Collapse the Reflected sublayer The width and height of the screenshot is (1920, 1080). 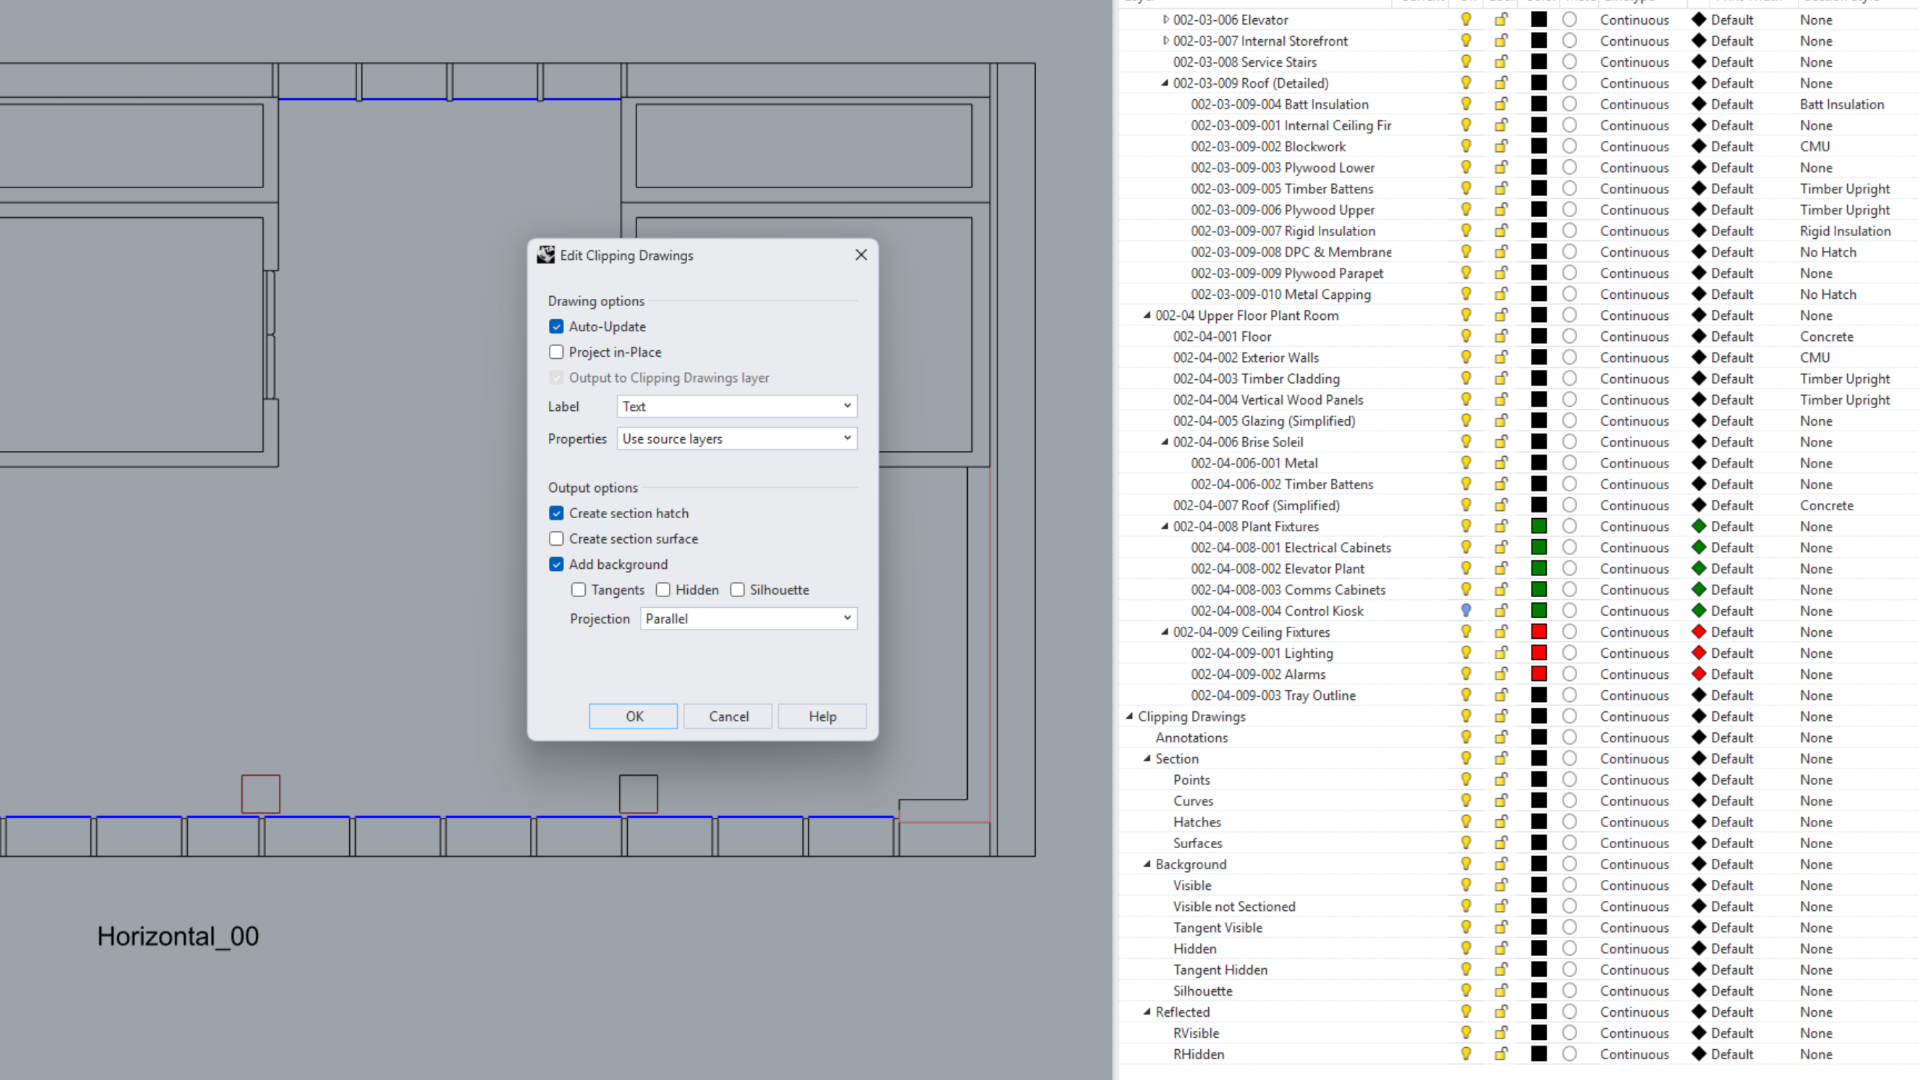tap(1147, 1012)
